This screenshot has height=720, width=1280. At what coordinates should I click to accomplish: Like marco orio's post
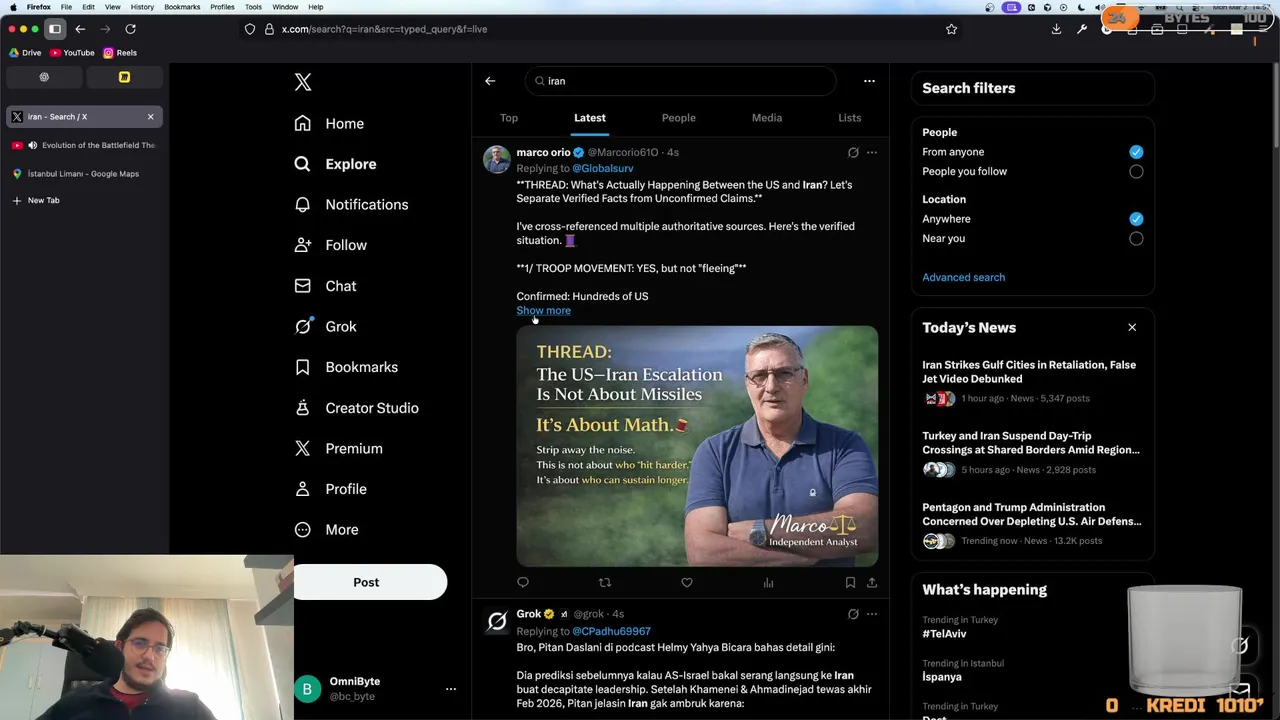(687, 582)
